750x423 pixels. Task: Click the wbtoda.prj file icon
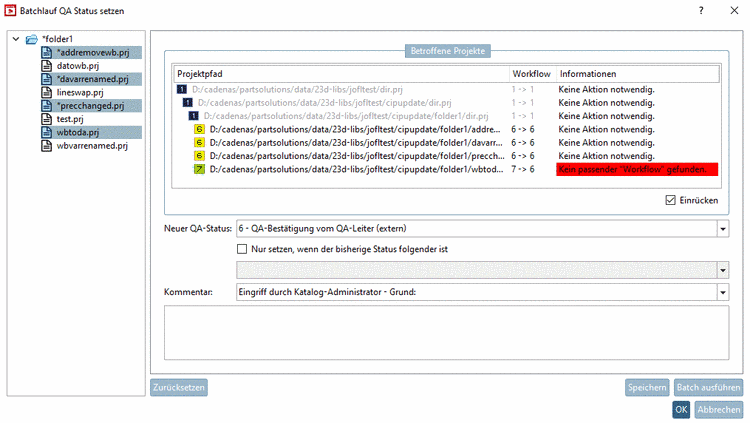[46, 133]
